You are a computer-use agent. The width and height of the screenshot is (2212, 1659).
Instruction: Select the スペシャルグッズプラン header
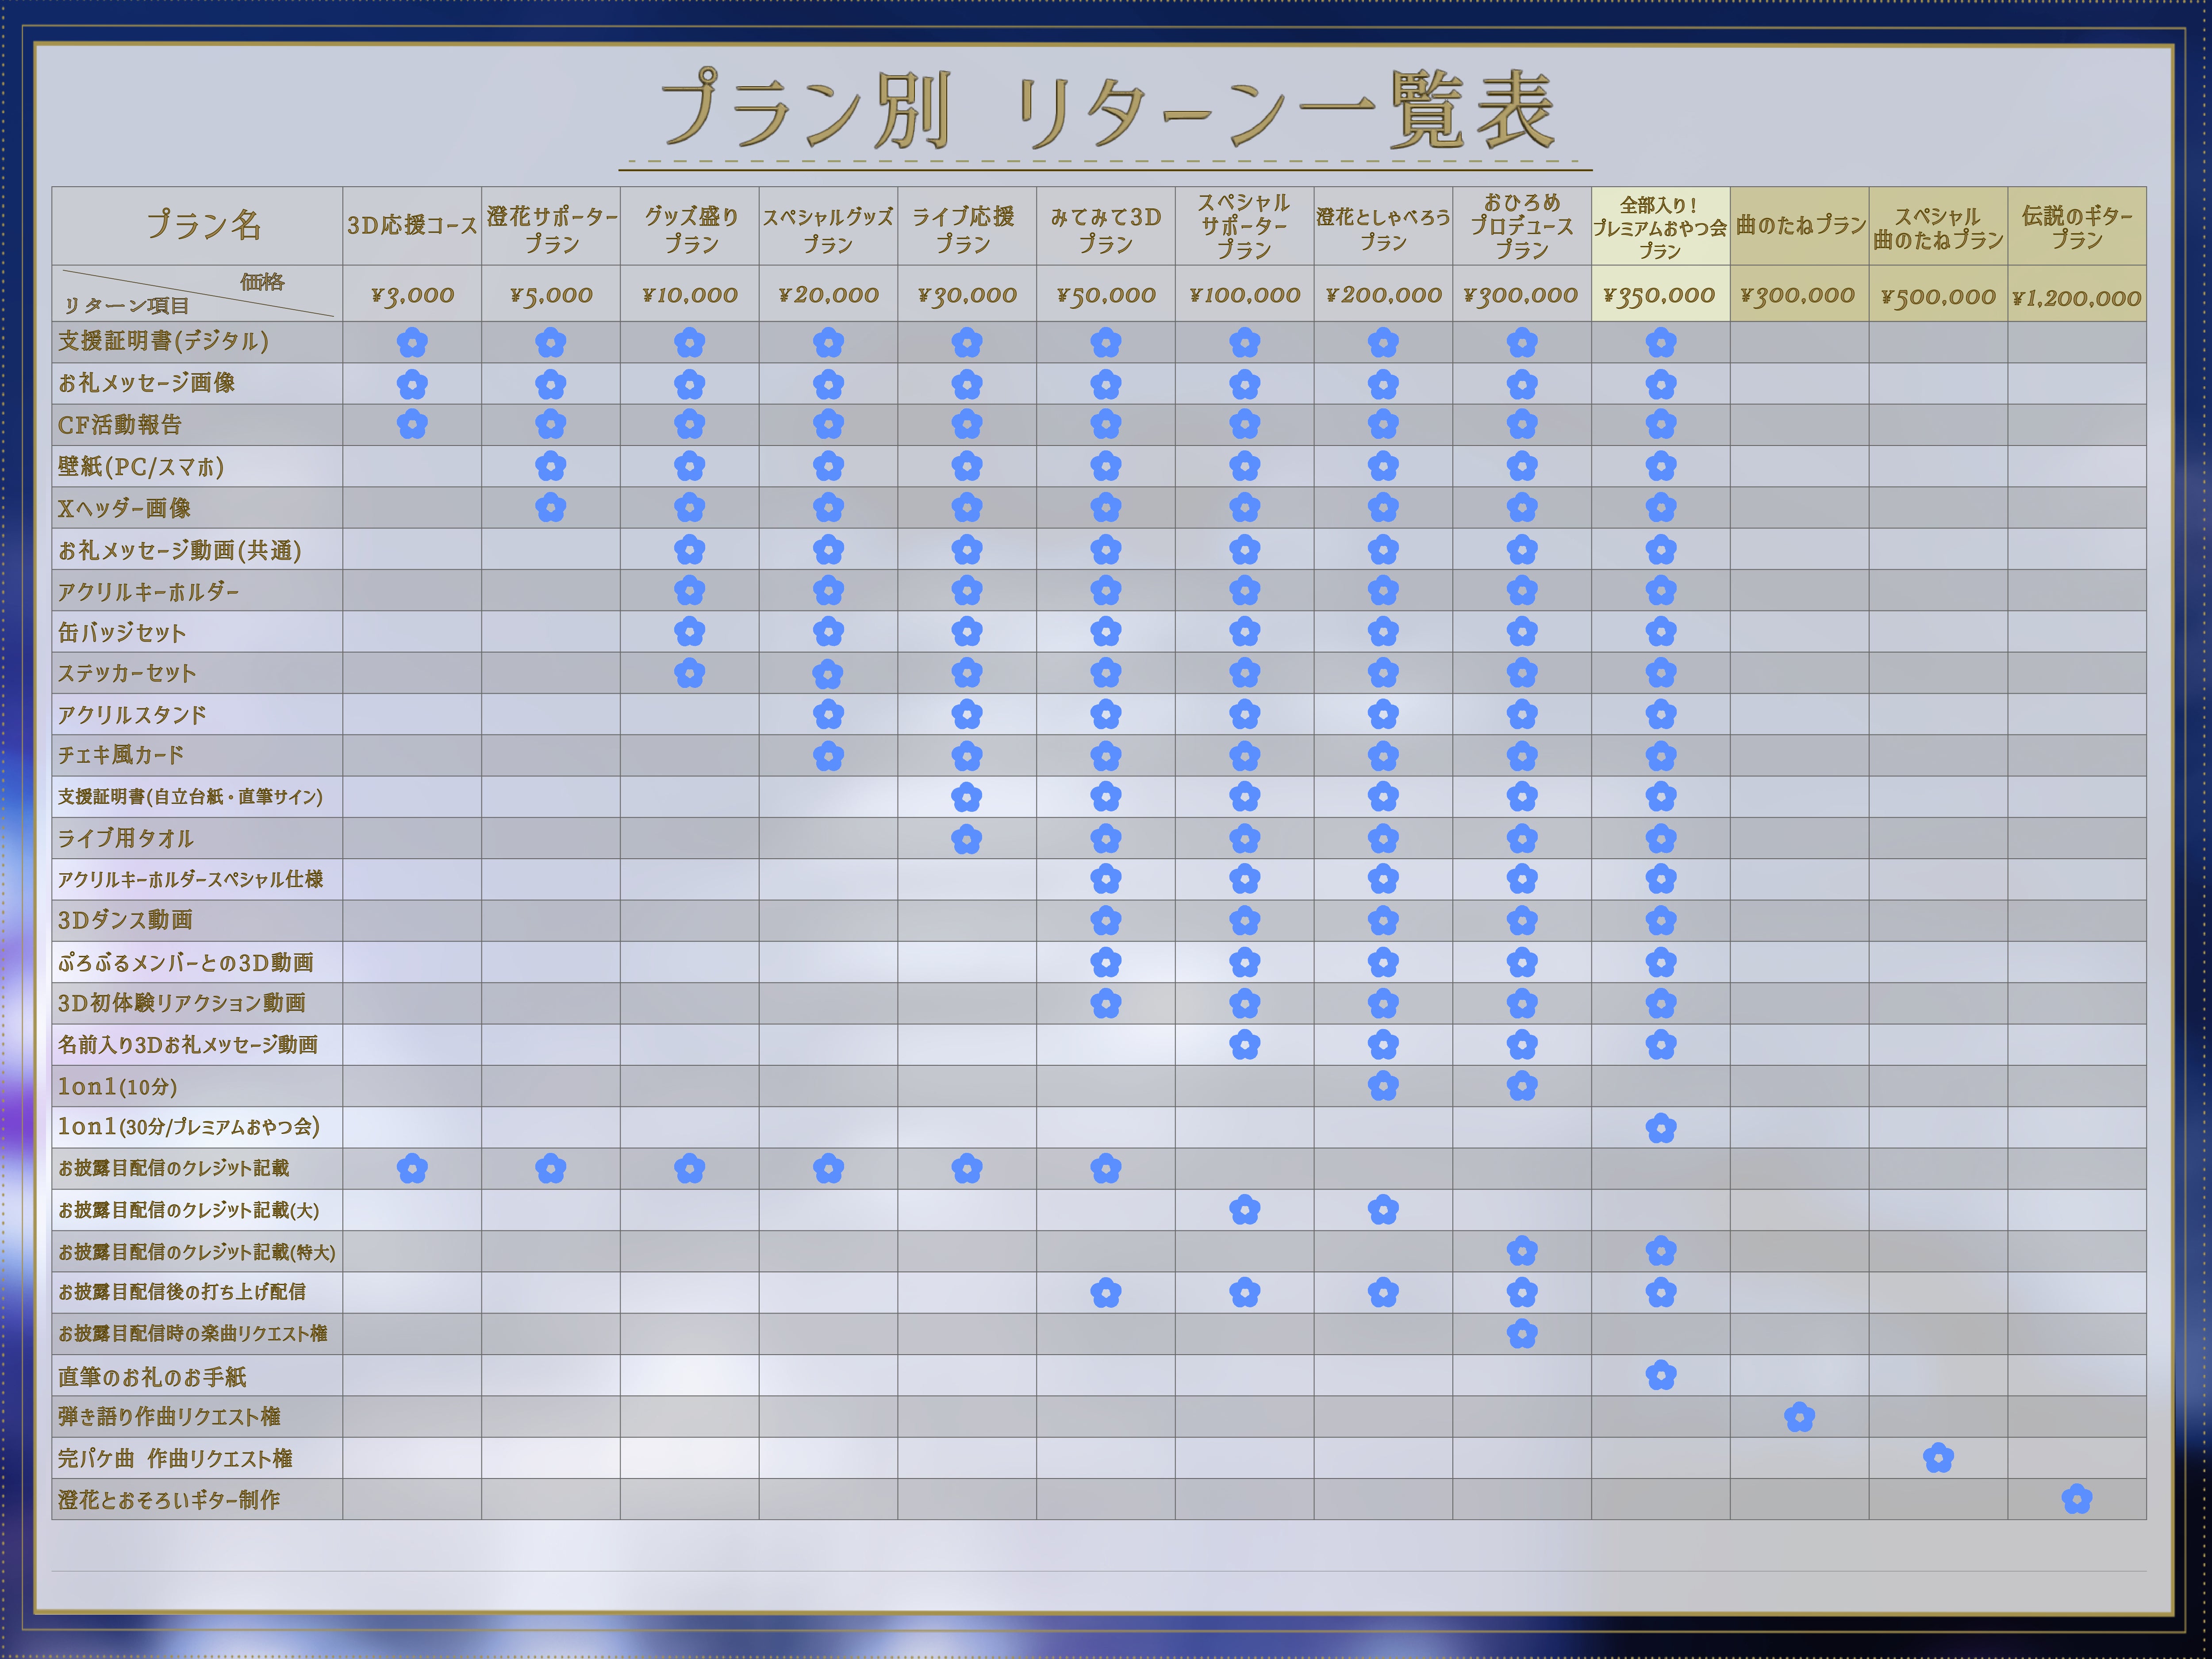(828, 226)
